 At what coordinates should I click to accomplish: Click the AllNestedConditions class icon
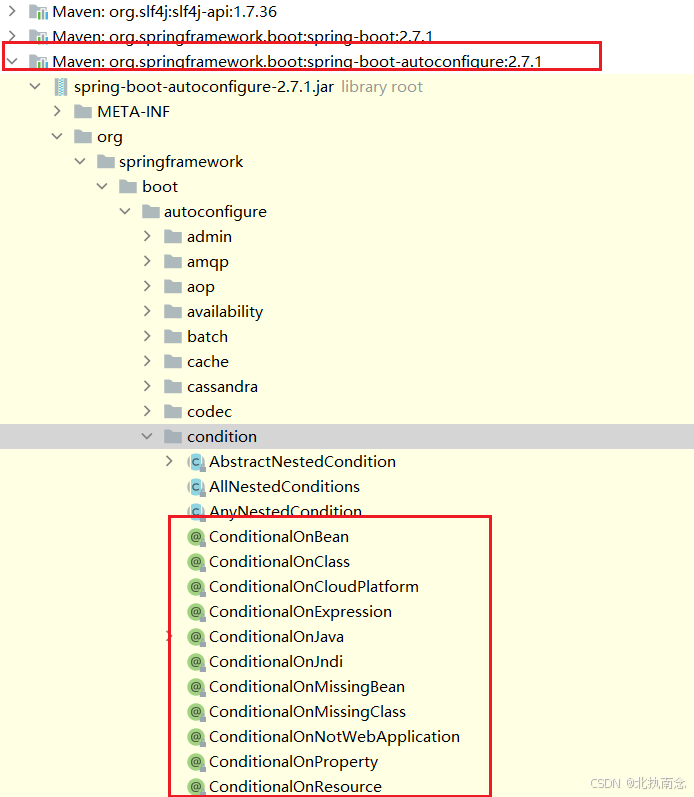(x=196, y=487)
